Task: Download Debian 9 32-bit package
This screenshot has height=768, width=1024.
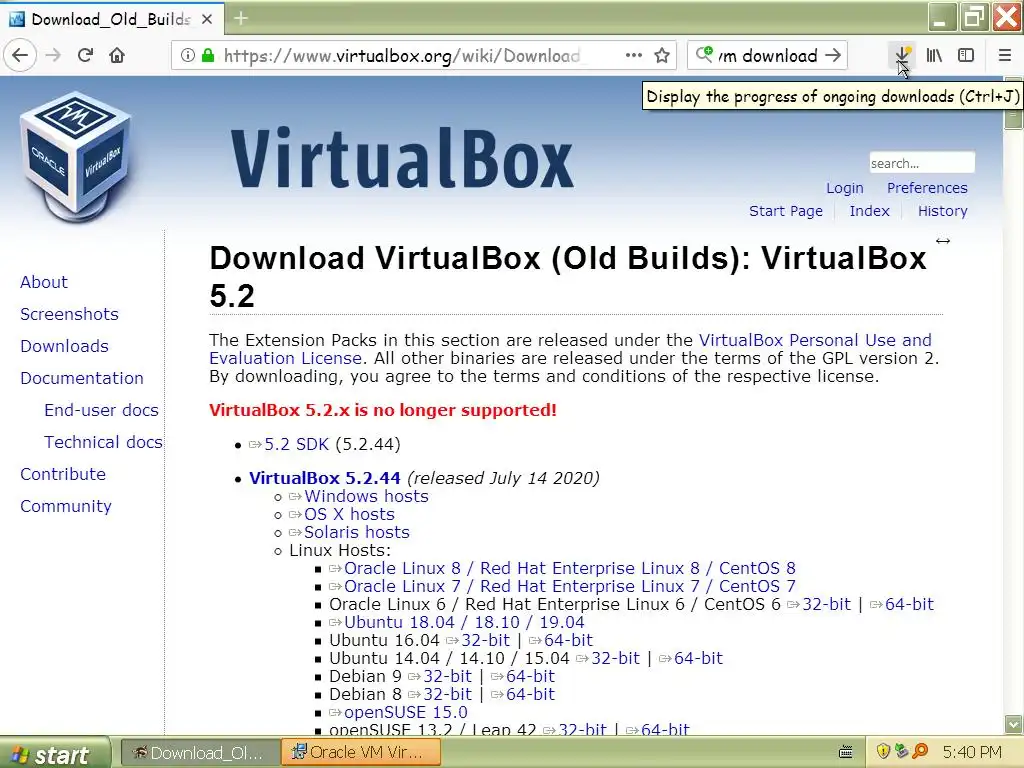Action: tap(447, 676)
